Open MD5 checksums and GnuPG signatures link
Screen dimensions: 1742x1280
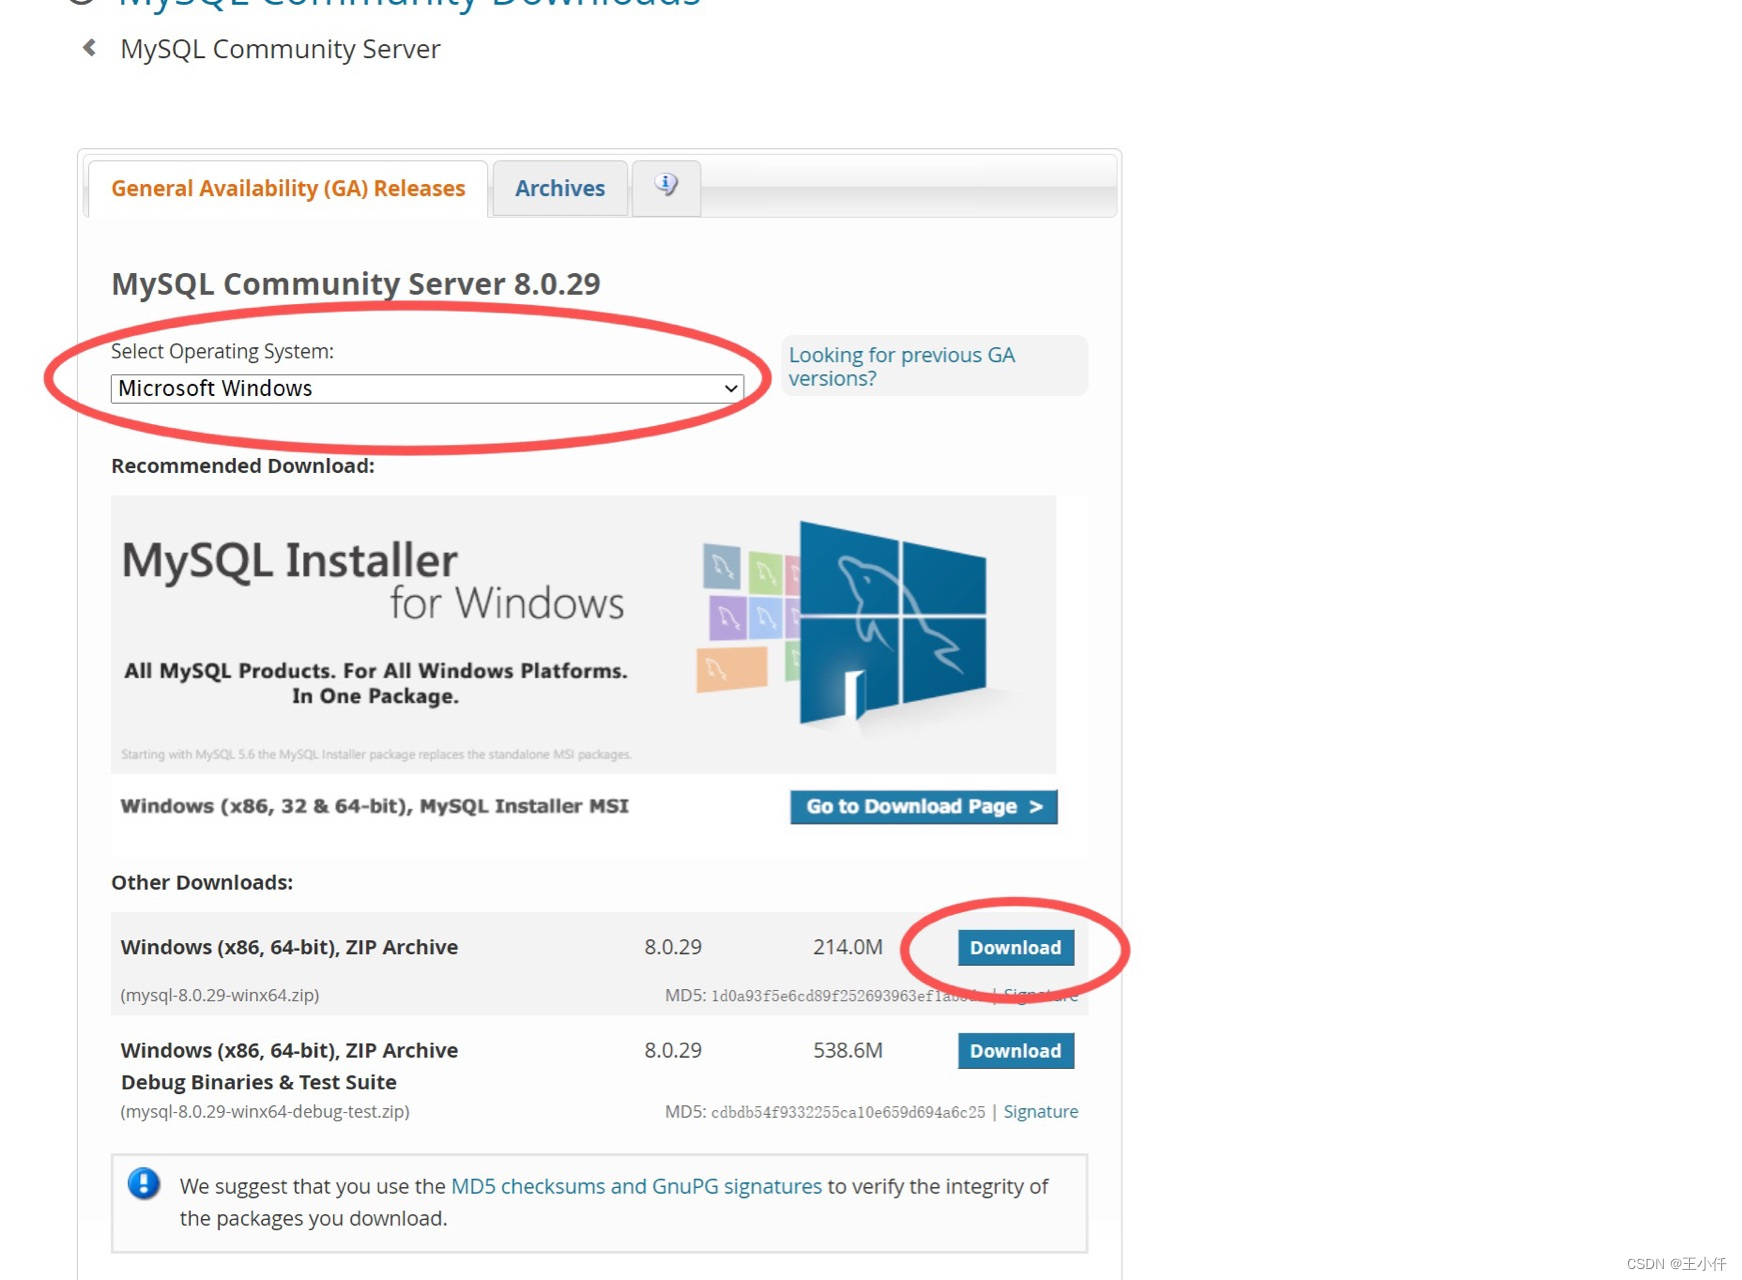(x=636, y=1186)
